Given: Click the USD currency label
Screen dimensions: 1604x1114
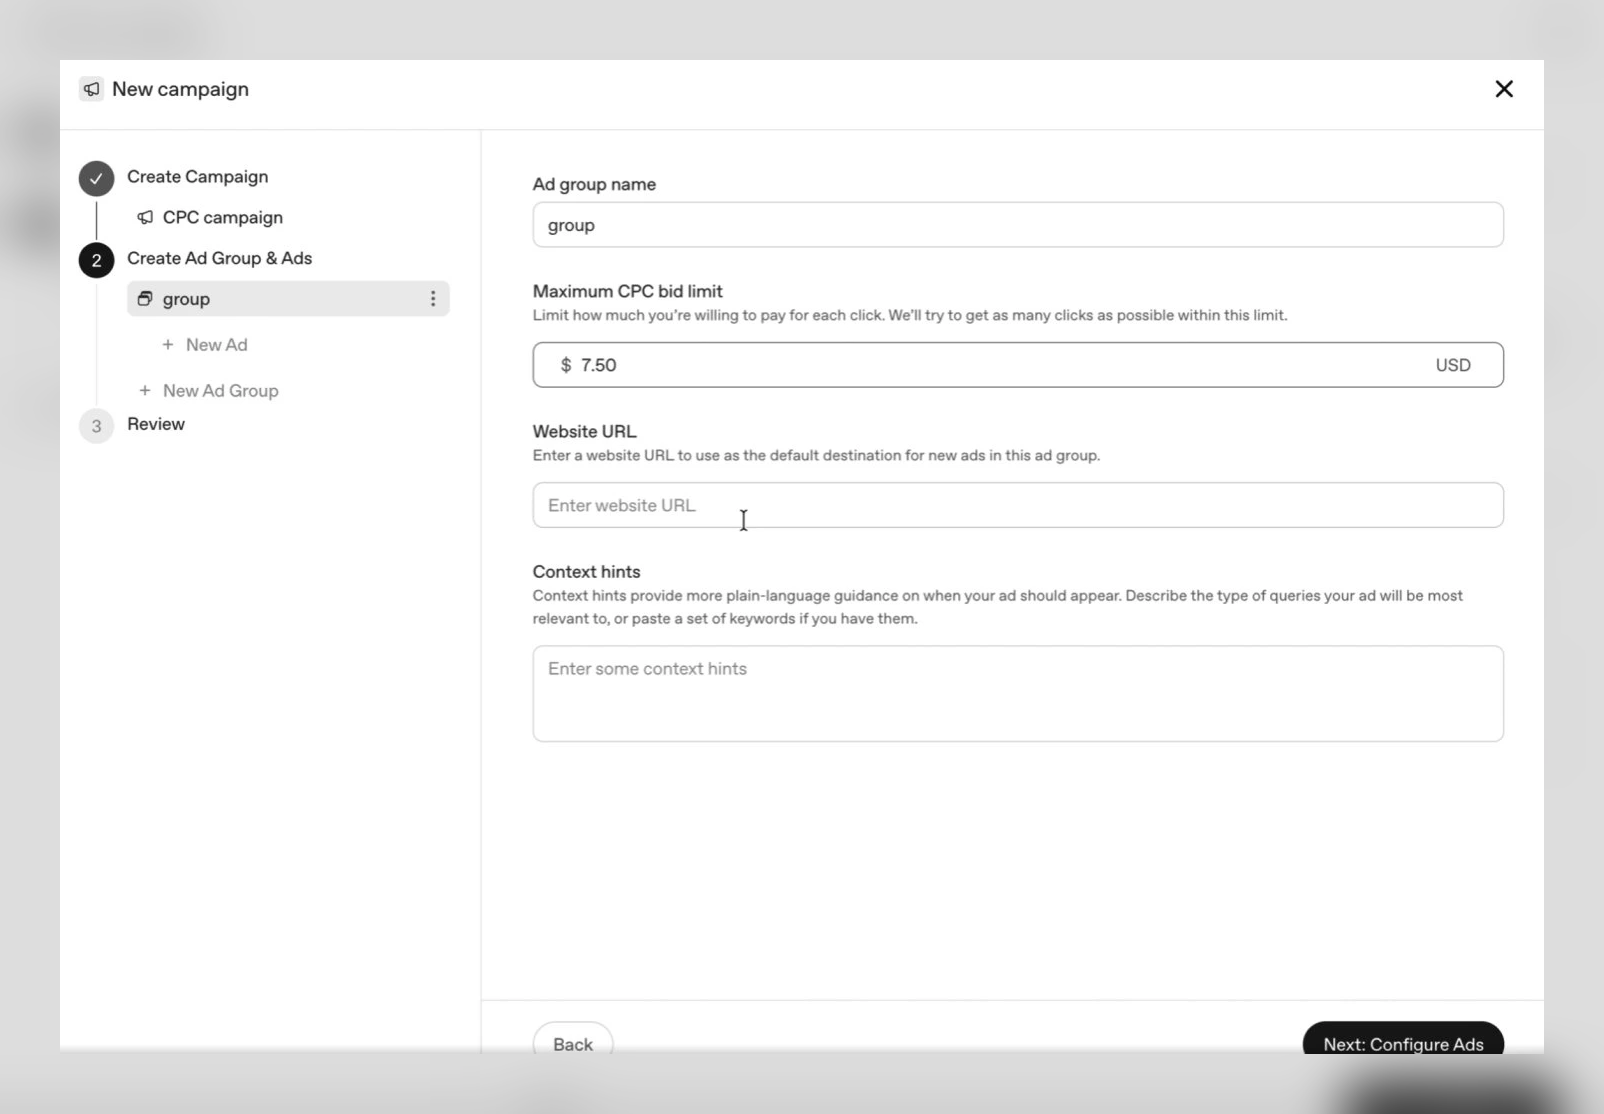Looking at the screenshot, I should [x=1453, y=365].
